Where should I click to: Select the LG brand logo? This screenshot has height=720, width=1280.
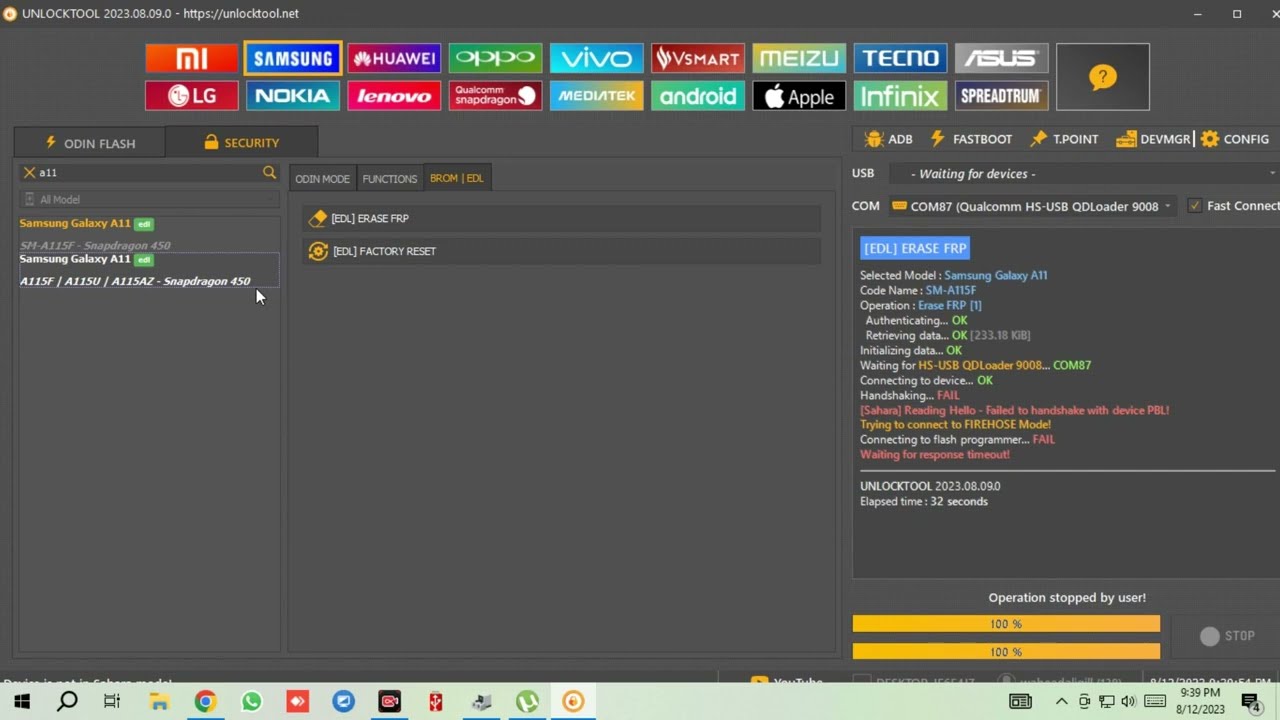pos(192,96)
